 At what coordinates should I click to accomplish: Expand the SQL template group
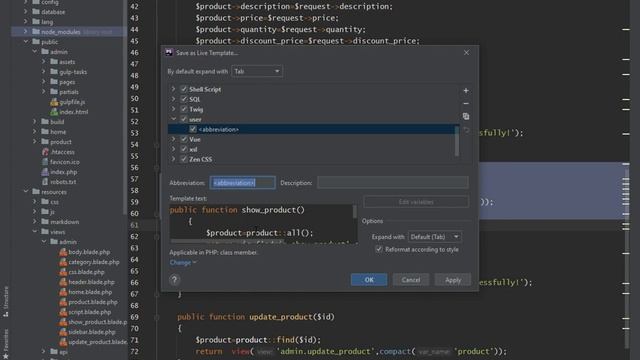coord(173,99)
